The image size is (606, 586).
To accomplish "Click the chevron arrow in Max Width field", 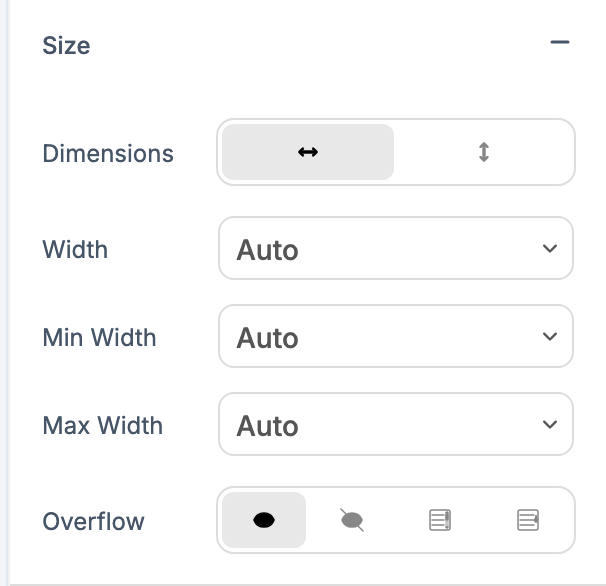I will [x=549, y=425].
